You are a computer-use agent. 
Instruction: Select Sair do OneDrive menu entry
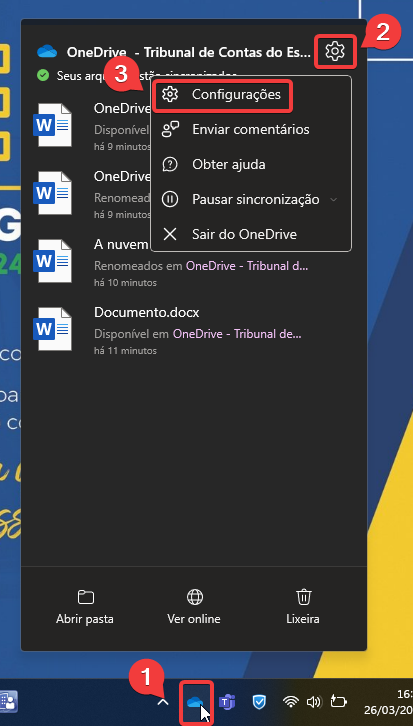pos(250,234)
